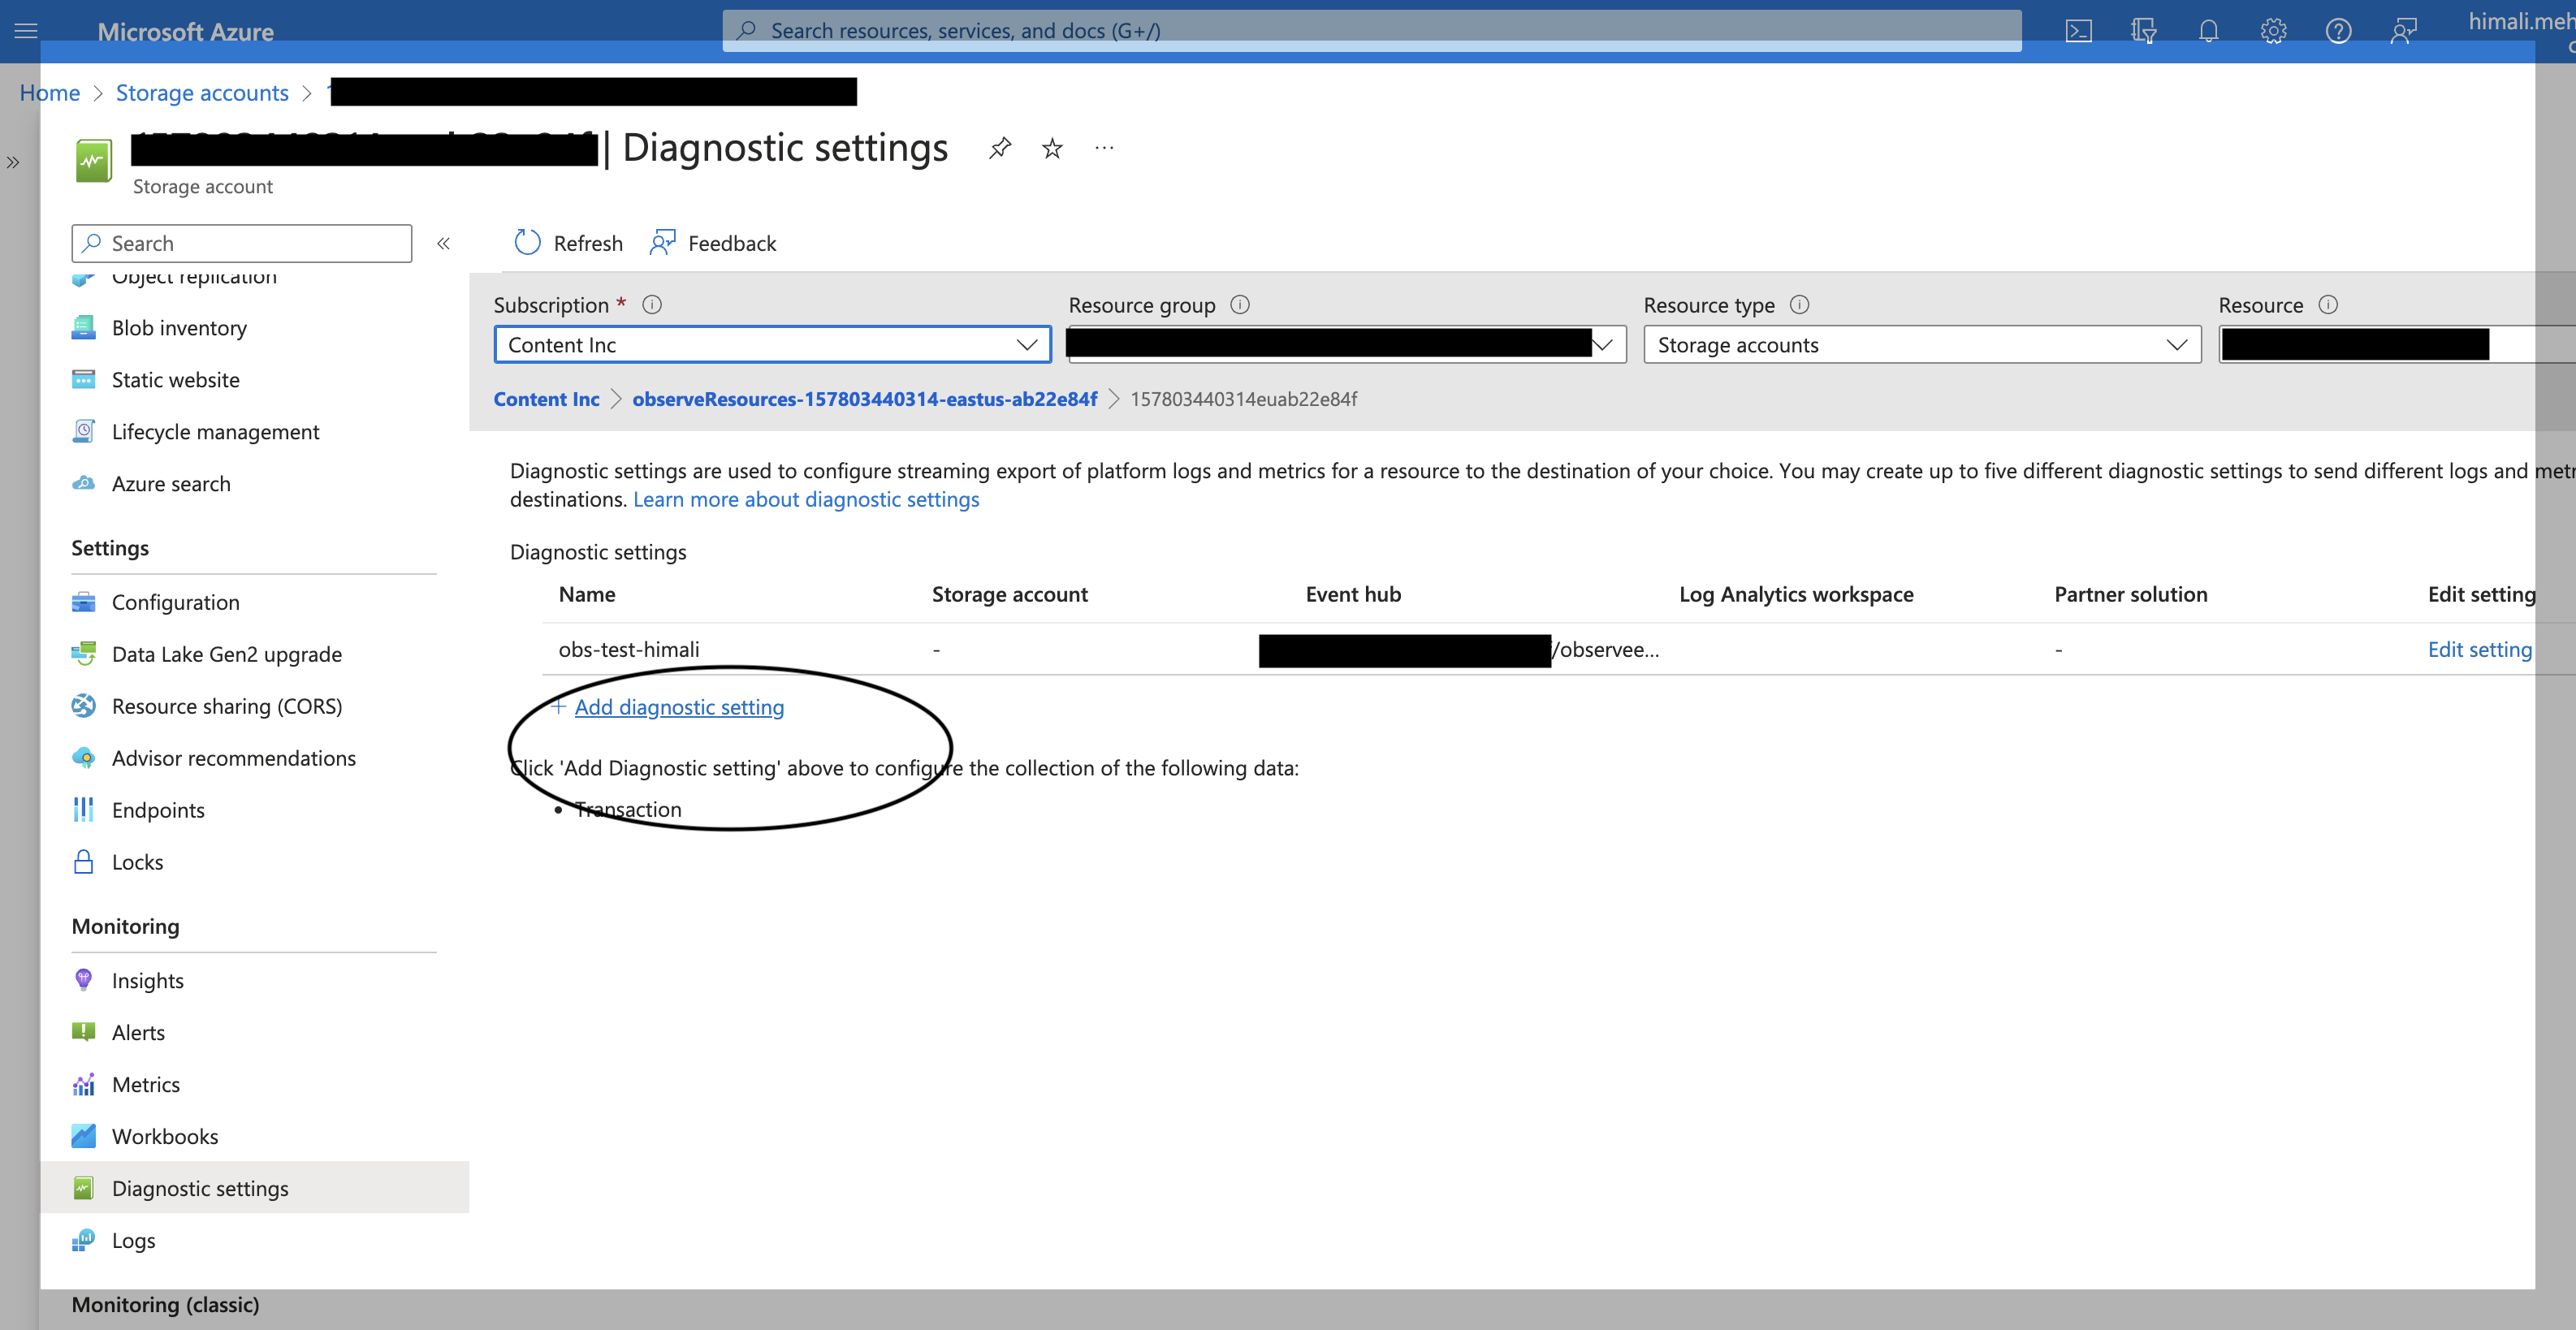Click the help question mark icon
Image resolution: width=2576 pixels, height=1330 pixels.
(x=2338, y=31)
